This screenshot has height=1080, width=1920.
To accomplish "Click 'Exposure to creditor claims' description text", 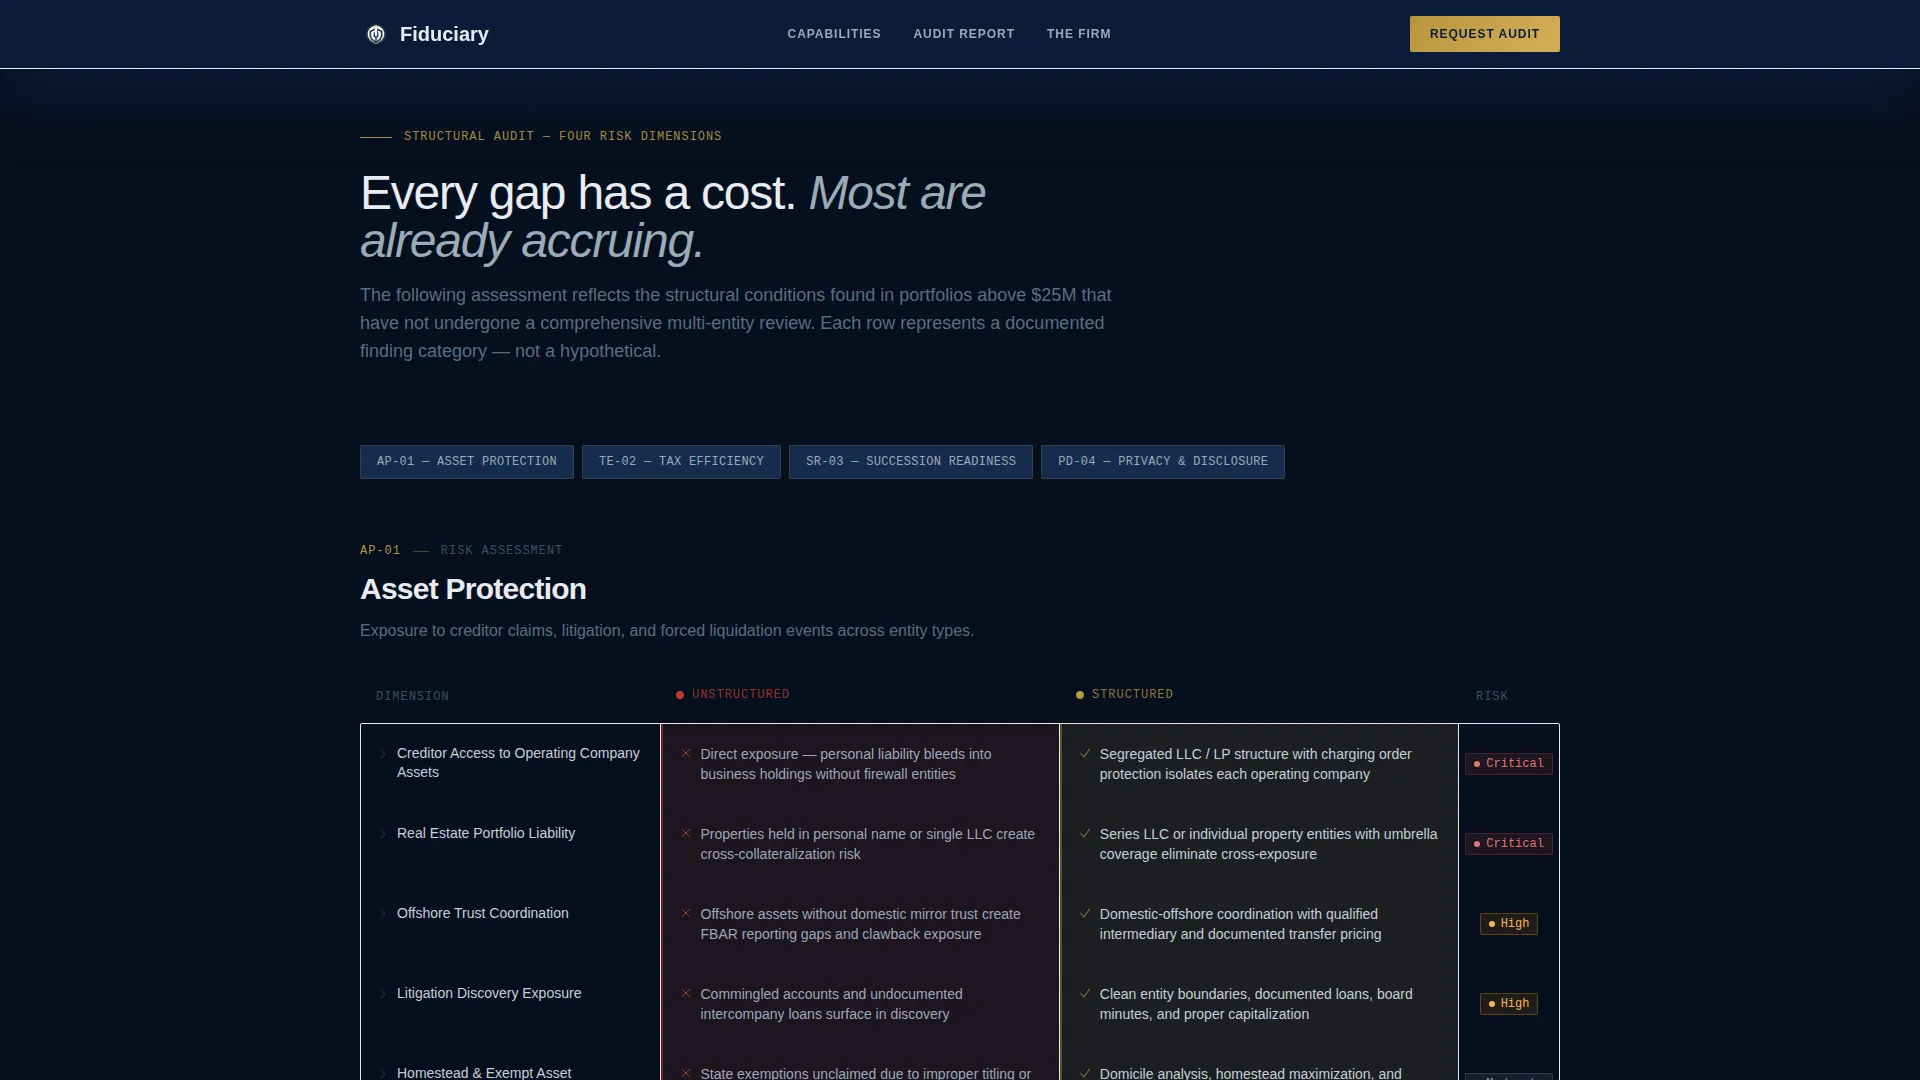I will click(667, 631).
